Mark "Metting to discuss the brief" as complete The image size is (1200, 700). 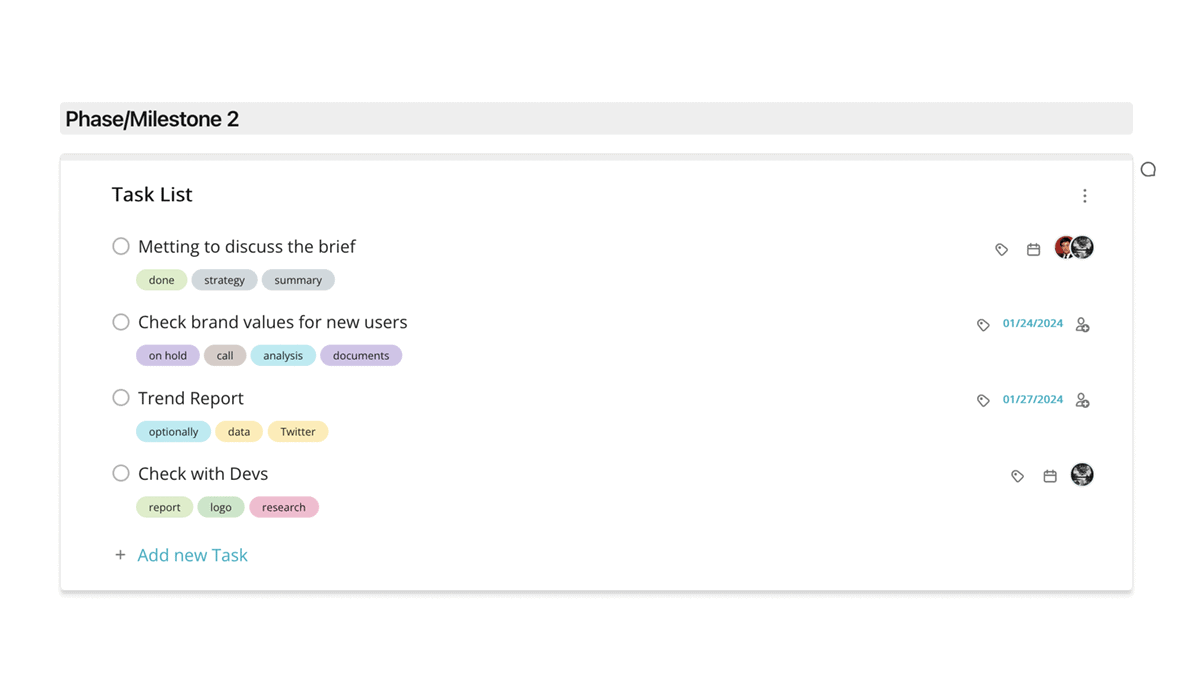[x=121, y=246]
